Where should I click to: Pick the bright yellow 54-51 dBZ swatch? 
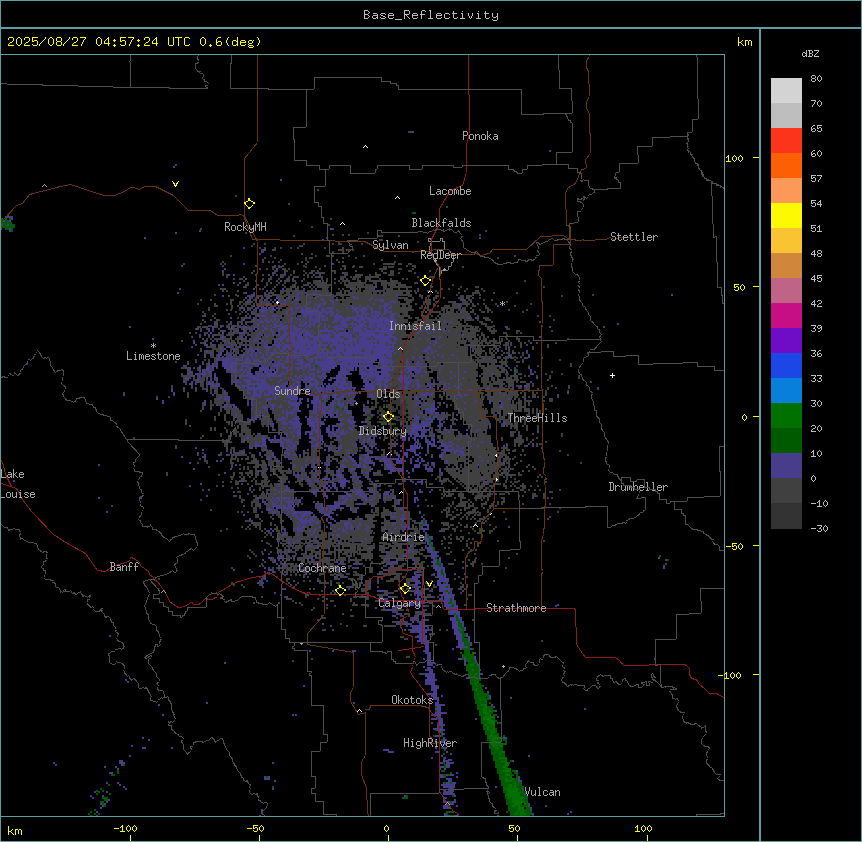pos(786,215)
